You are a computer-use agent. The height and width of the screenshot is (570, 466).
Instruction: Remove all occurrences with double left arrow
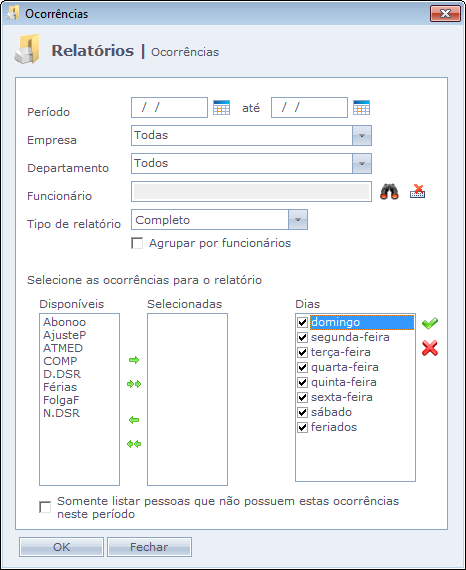[134, 444]
